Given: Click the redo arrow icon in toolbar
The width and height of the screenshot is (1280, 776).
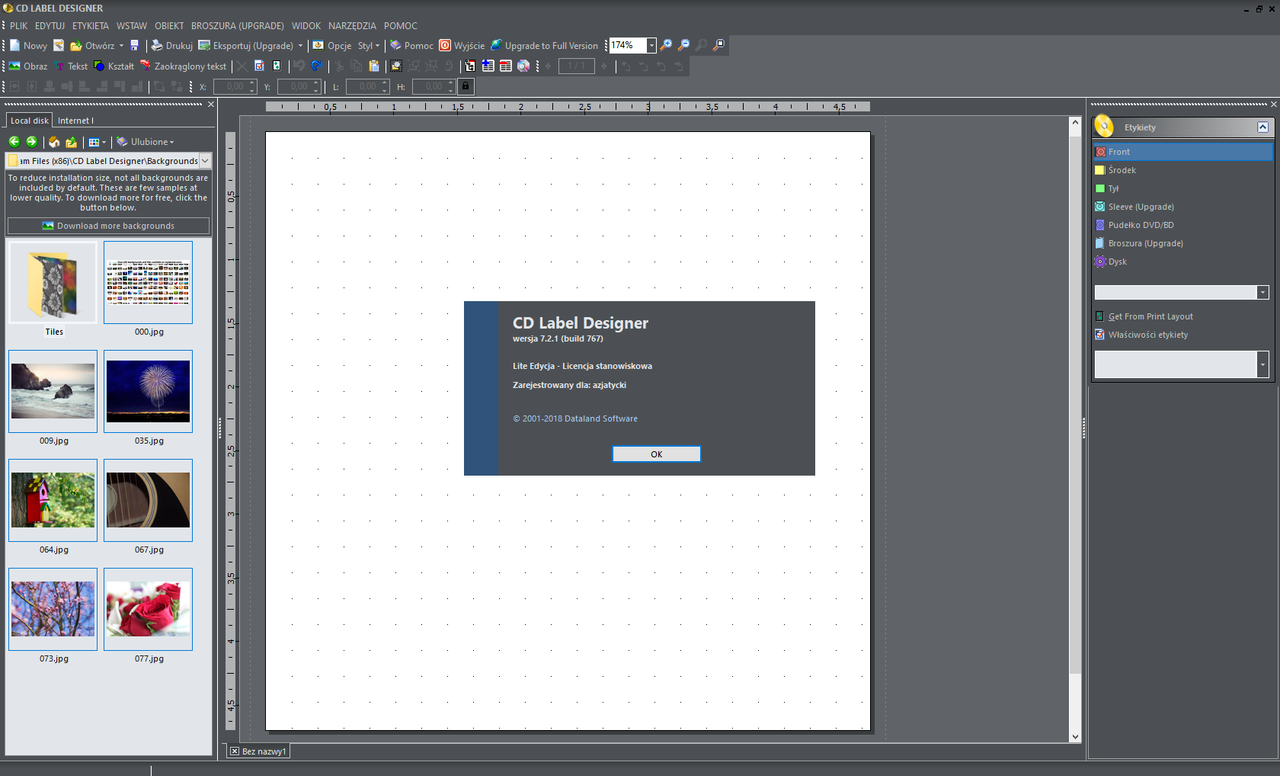Looking at the screenshot, I should pos(317,66).
